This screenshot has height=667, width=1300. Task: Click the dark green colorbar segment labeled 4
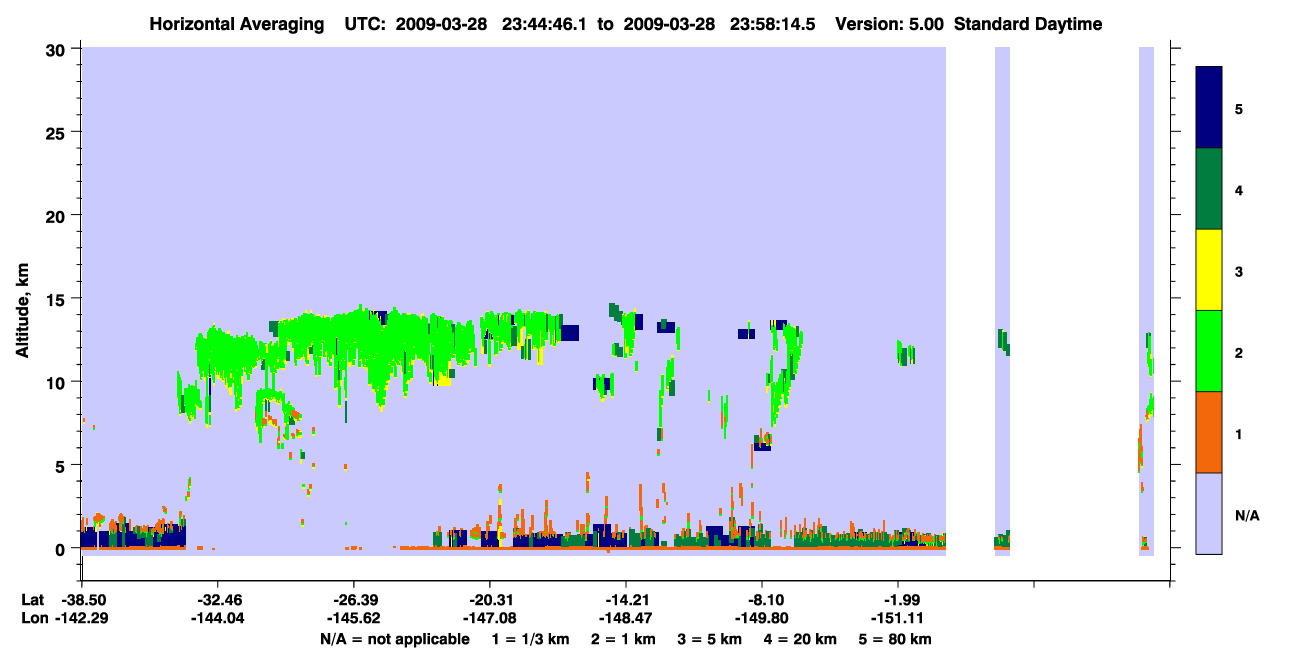pos(1209,189)
